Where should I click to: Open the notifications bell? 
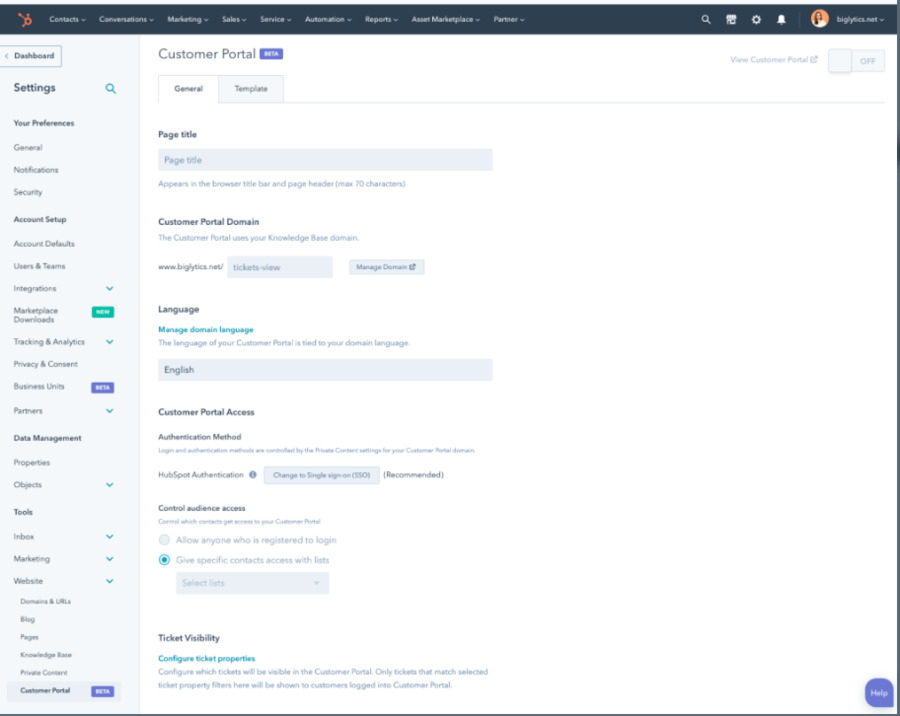(781, 20)
